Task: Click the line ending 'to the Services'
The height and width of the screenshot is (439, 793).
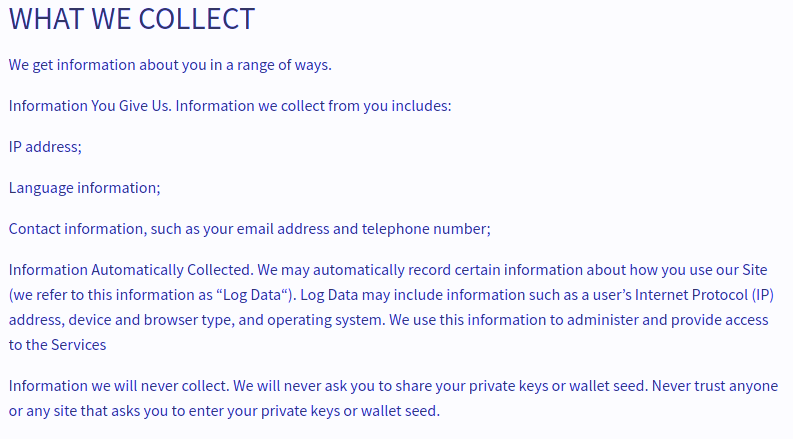Action: coord(57,345)
